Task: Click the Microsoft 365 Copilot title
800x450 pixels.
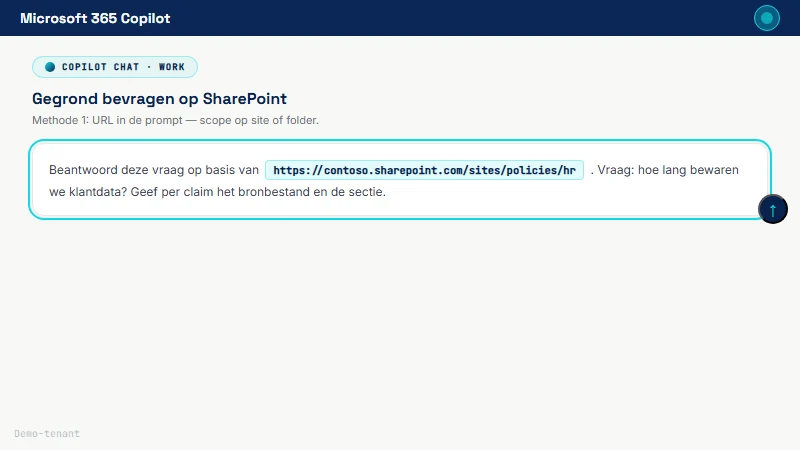Action: 95,18
